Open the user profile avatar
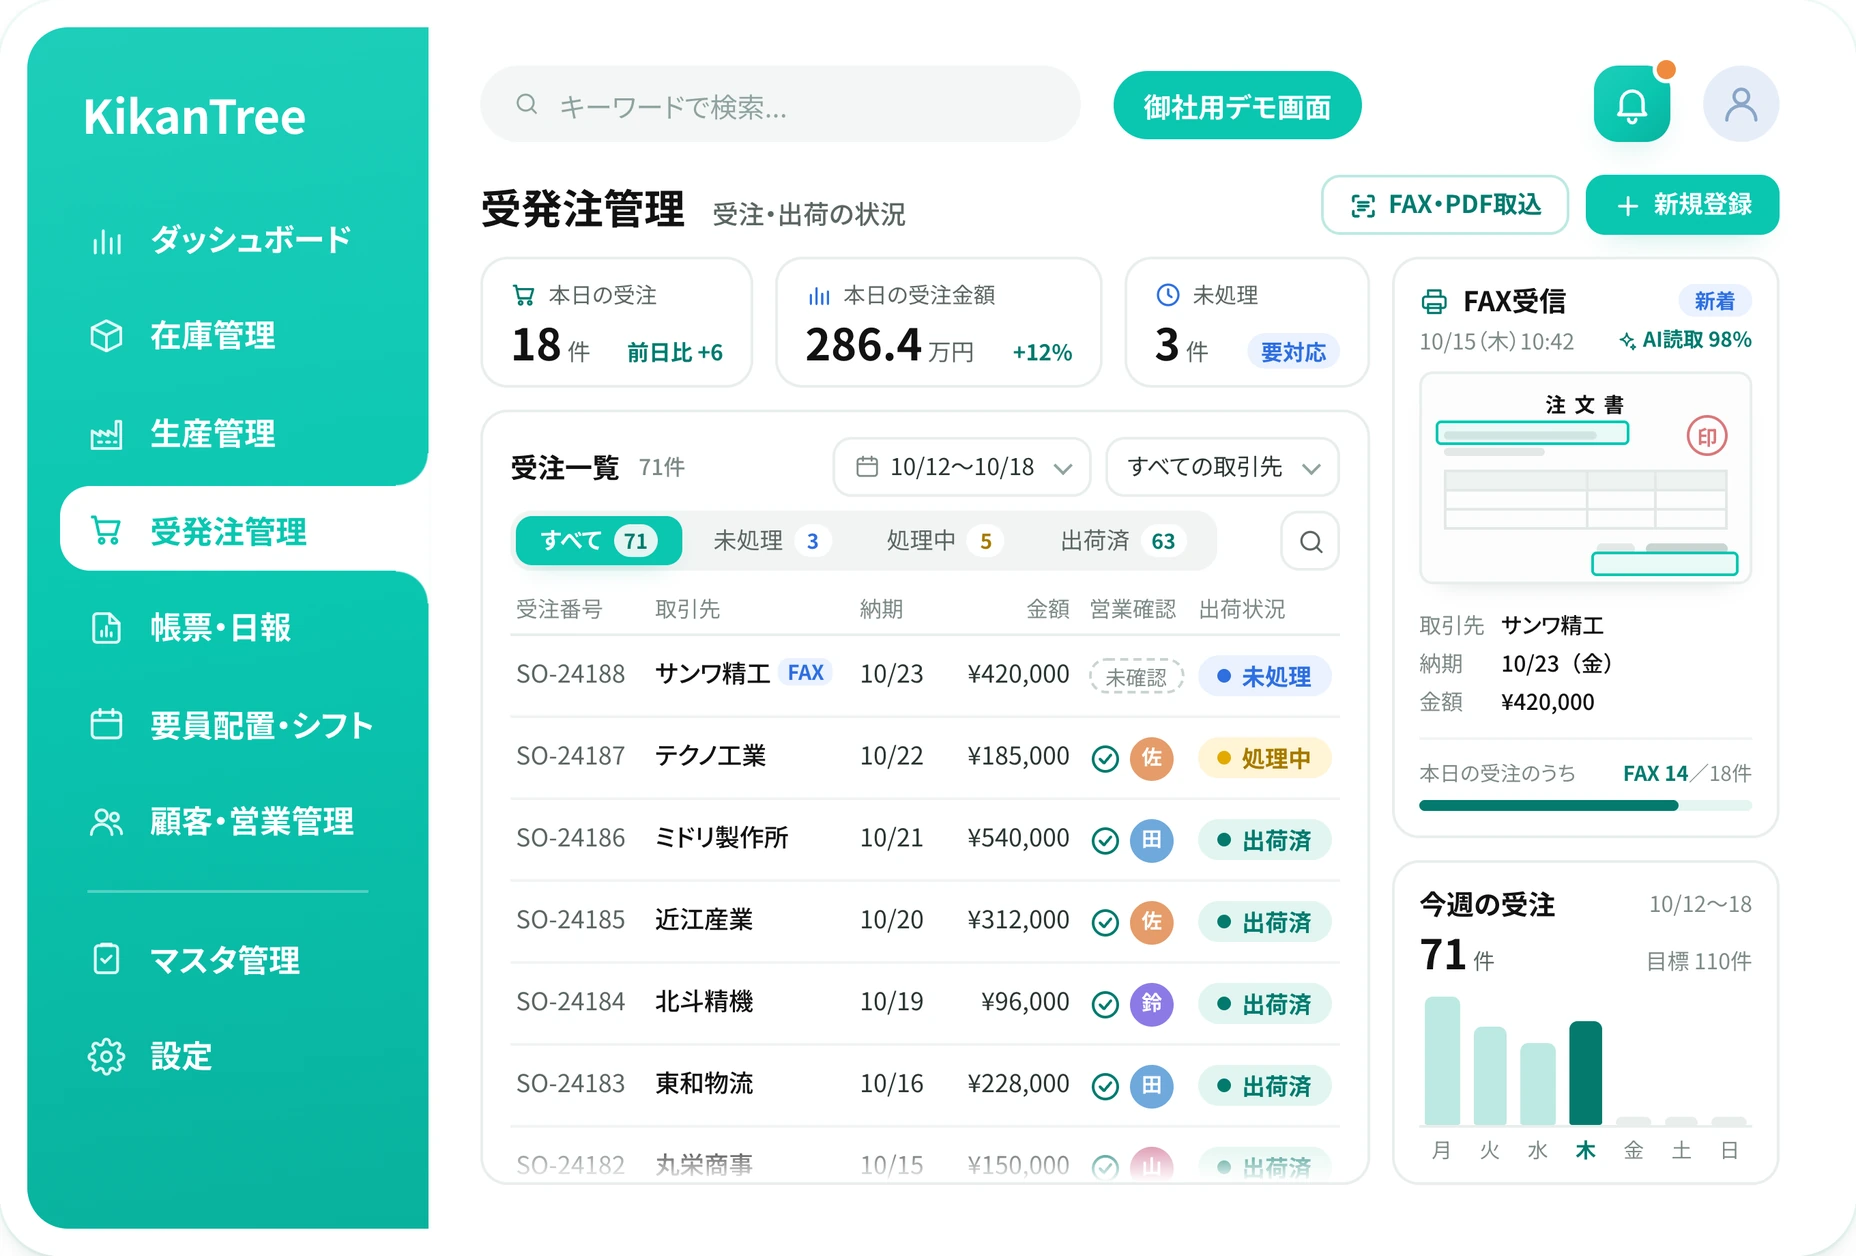 click(x=1740, y=104)
